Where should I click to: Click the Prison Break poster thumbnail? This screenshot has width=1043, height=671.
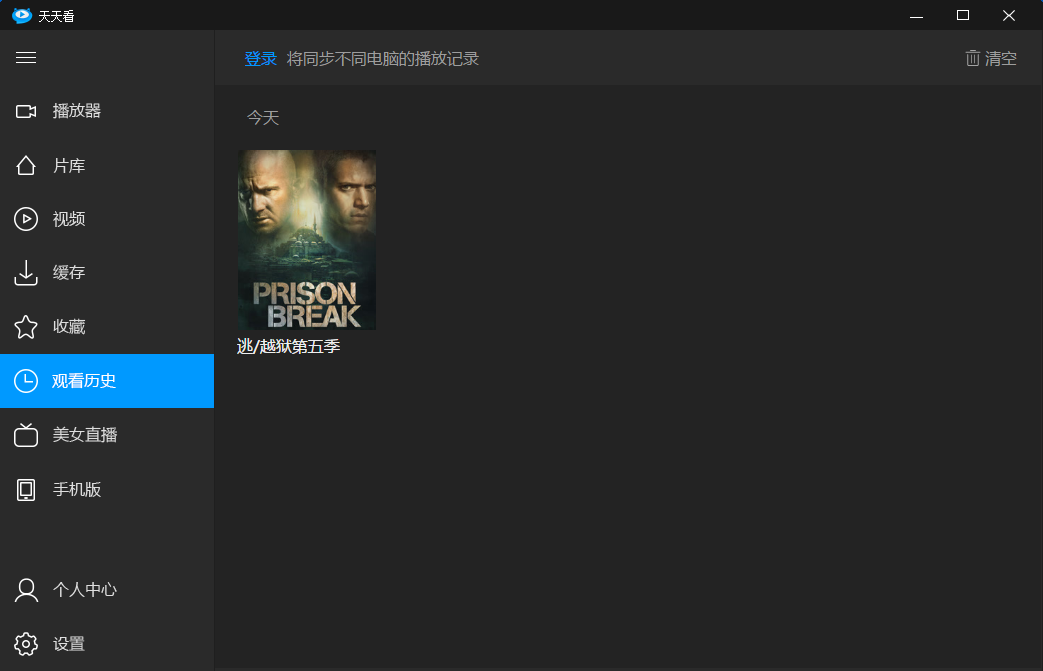pos(307,239)
